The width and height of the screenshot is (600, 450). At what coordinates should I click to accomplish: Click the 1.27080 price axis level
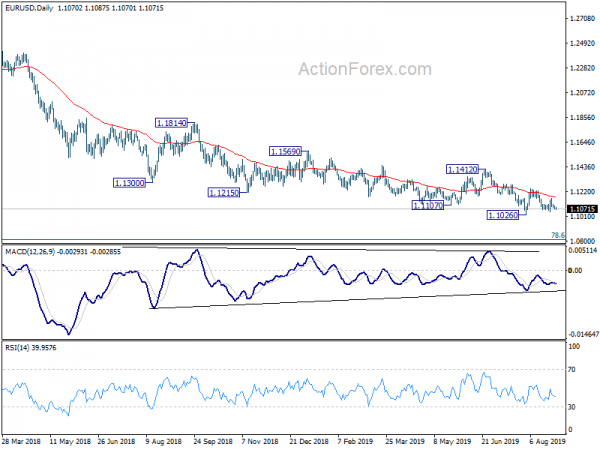pyautogui.click(x=582, y=18)
